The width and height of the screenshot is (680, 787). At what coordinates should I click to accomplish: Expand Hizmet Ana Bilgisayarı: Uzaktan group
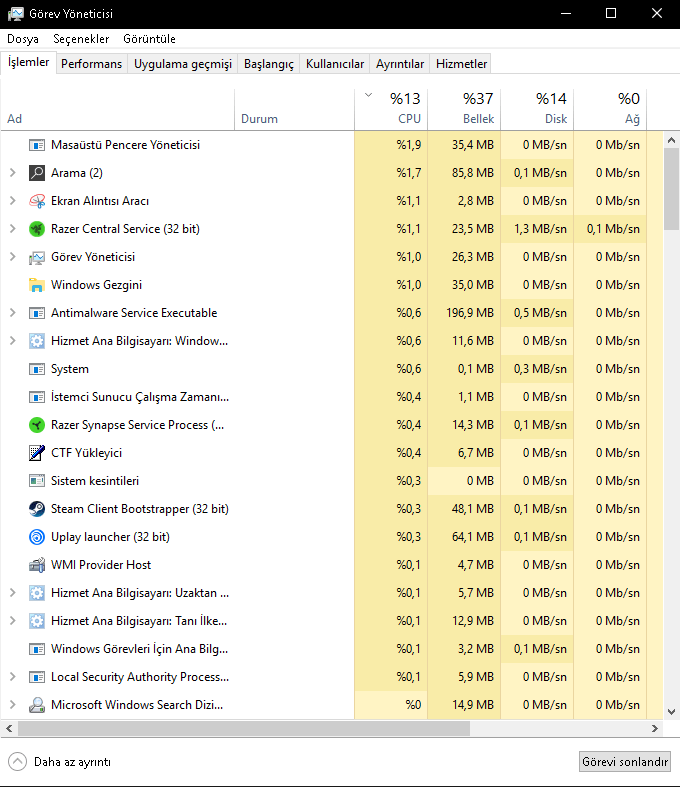(13, 593)
